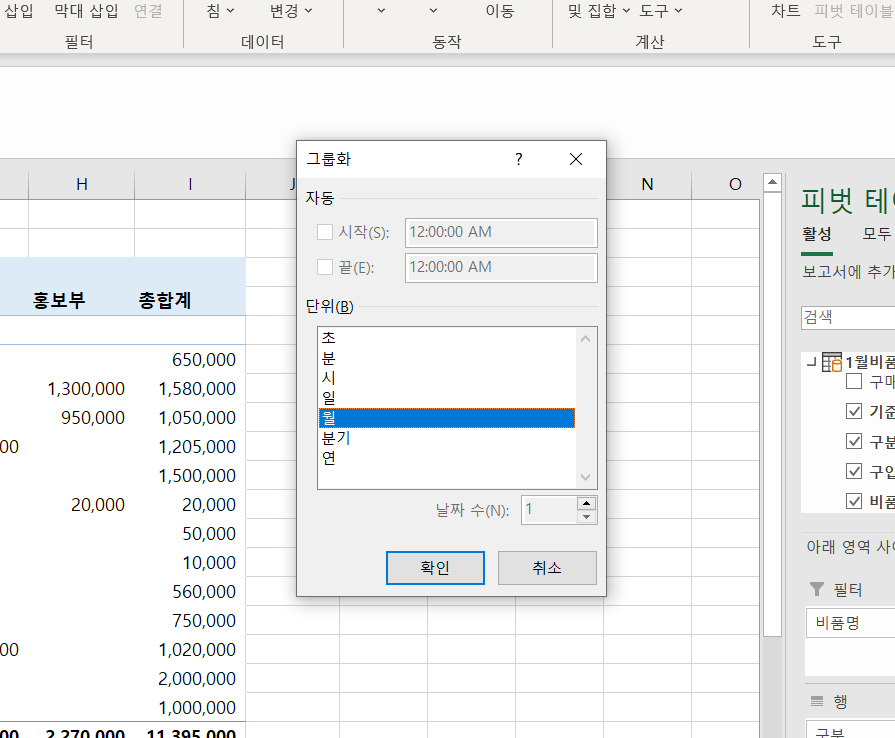
Task: Increase 날짜 수 with the up spinner arrow
Action: pyautogui.click(x=587, y=504)
